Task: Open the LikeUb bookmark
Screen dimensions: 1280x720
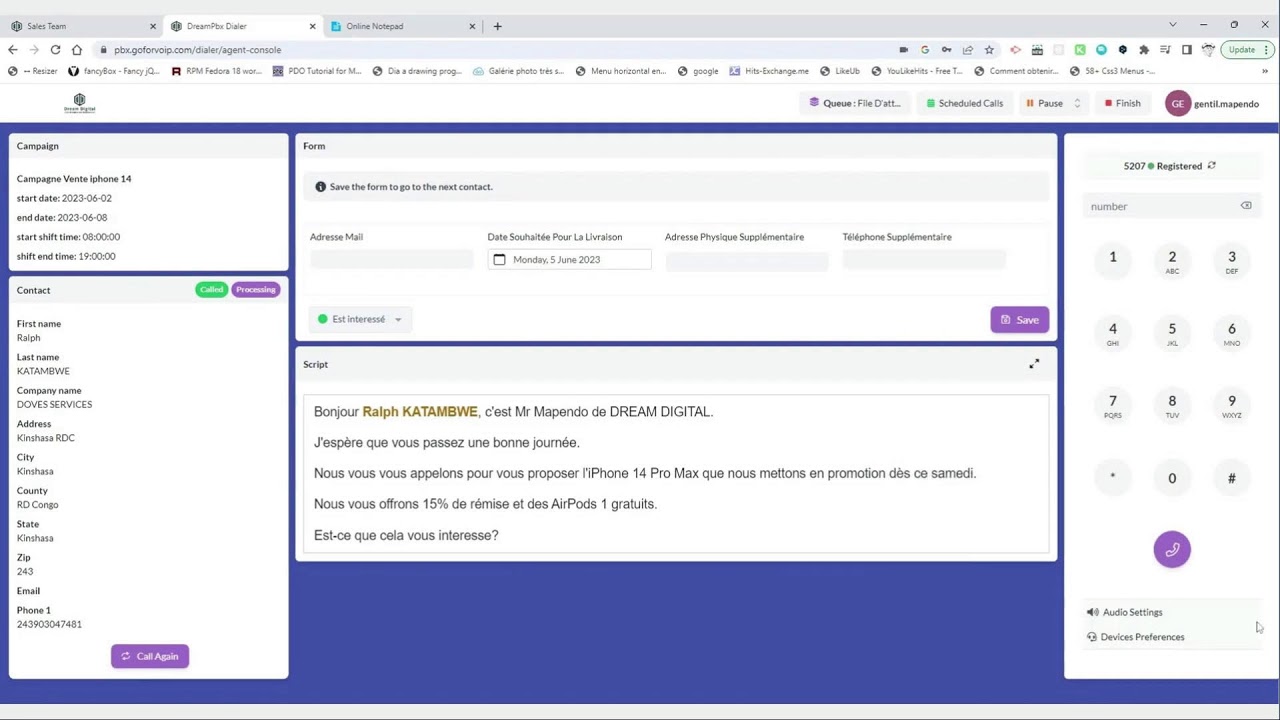Action: pos(840,71)
